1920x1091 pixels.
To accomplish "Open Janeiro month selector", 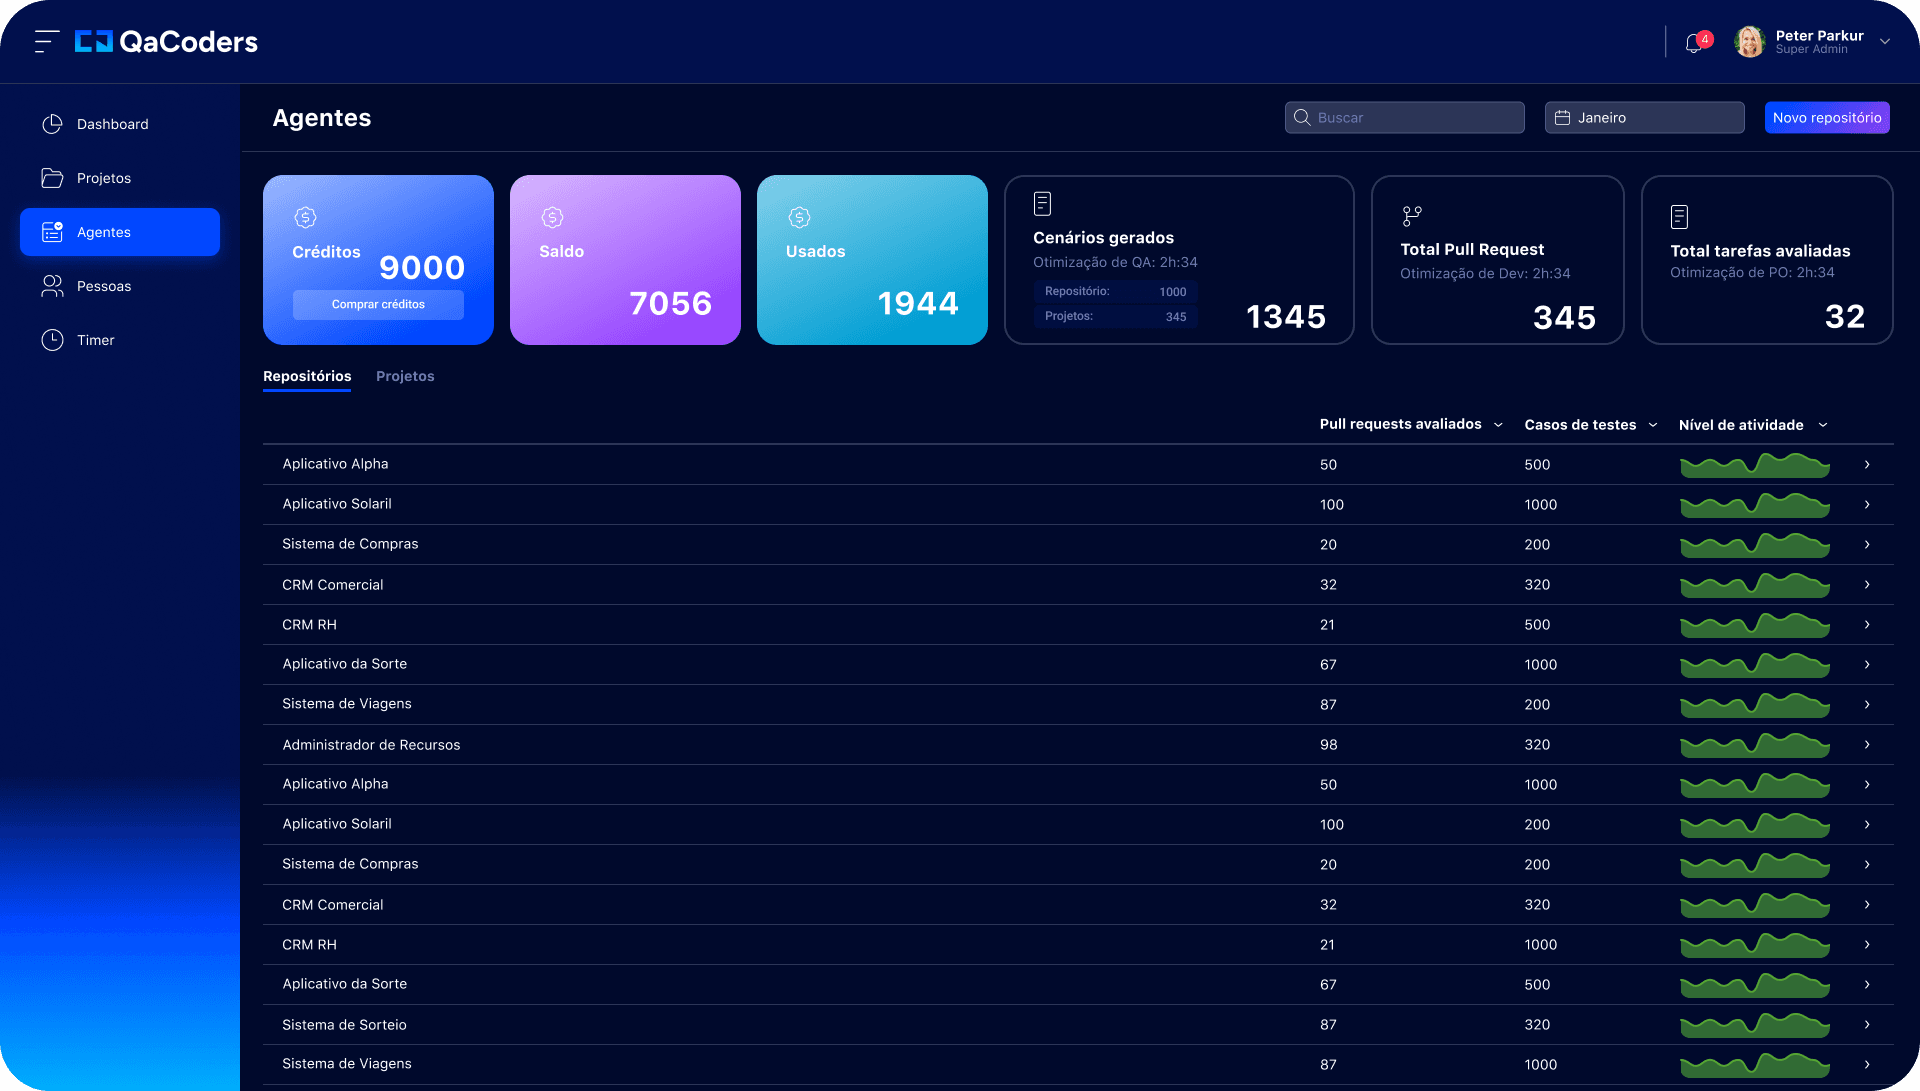I will (1644, 117).
